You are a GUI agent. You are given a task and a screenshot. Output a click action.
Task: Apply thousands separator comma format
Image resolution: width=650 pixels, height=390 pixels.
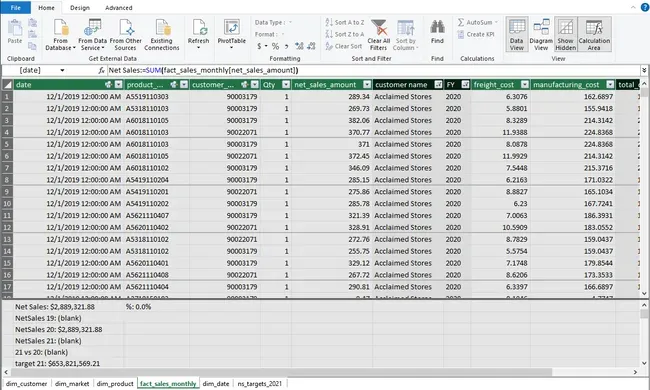[x=286, y=46]
